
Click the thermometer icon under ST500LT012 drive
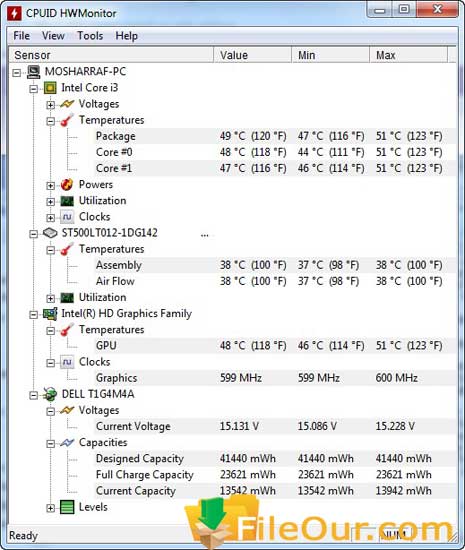point(67,249)
